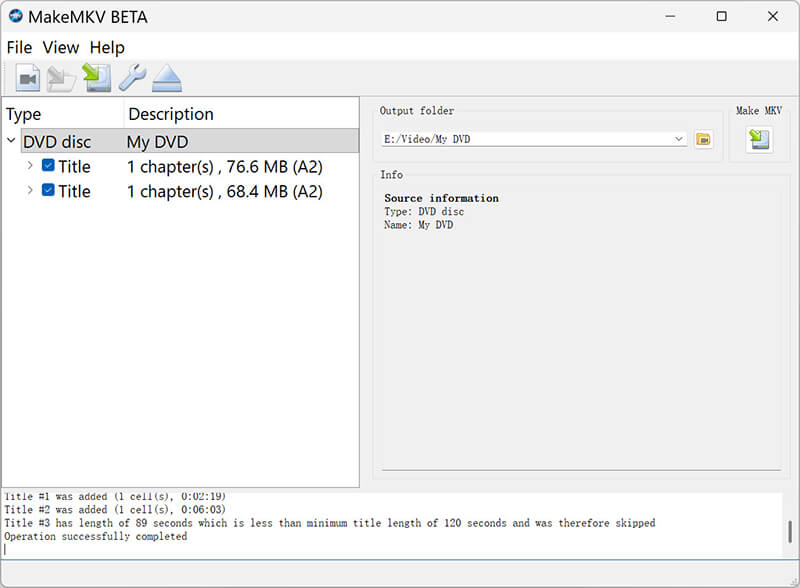Open the File menu
800x588 pixels.
coord(18,47)
